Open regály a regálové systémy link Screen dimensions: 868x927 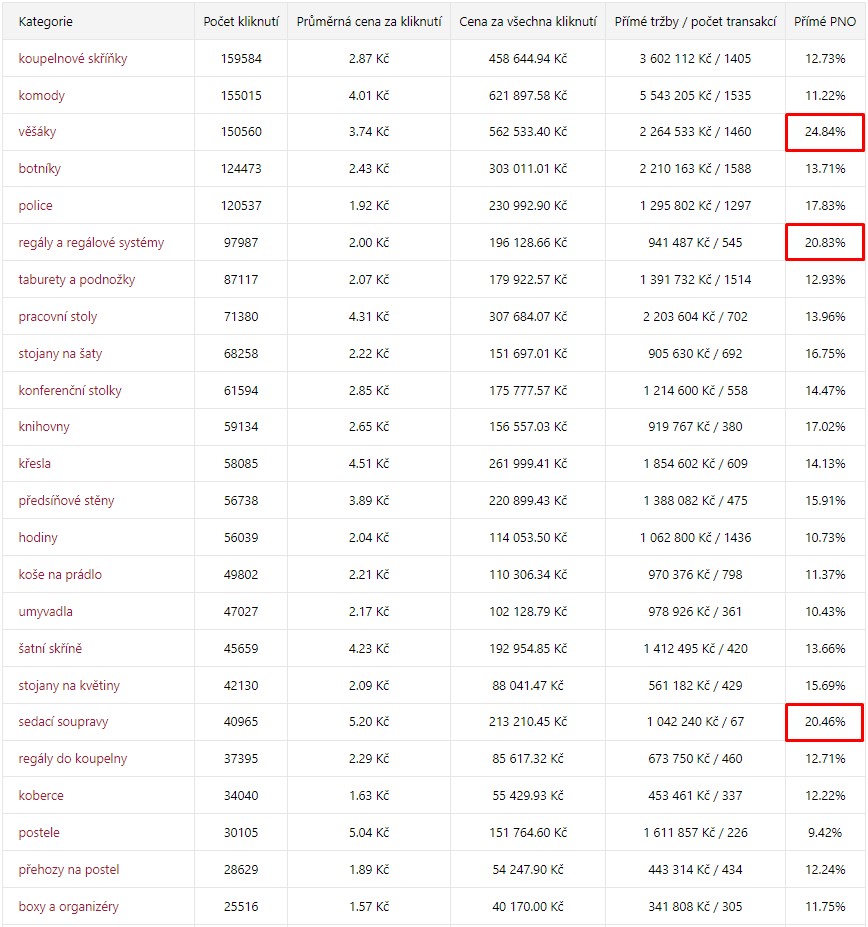(91, 242)
